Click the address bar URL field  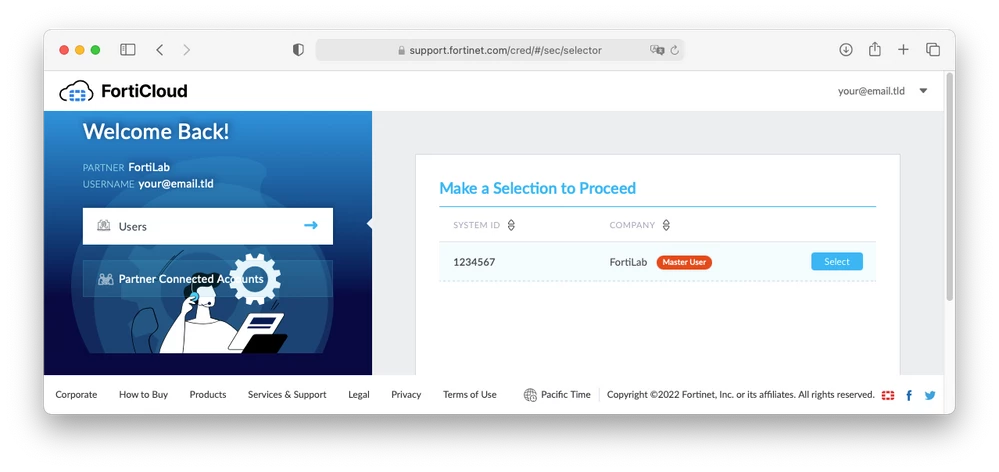click(x=500, y=50)
